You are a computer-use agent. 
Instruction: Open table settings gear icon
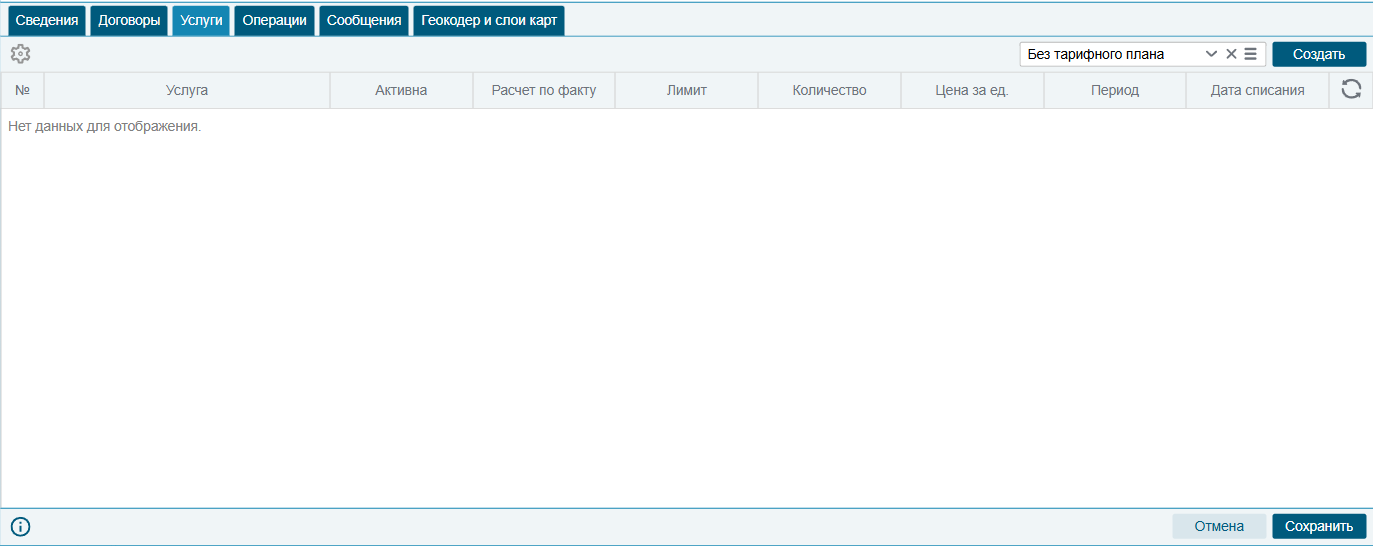[20, 54]
